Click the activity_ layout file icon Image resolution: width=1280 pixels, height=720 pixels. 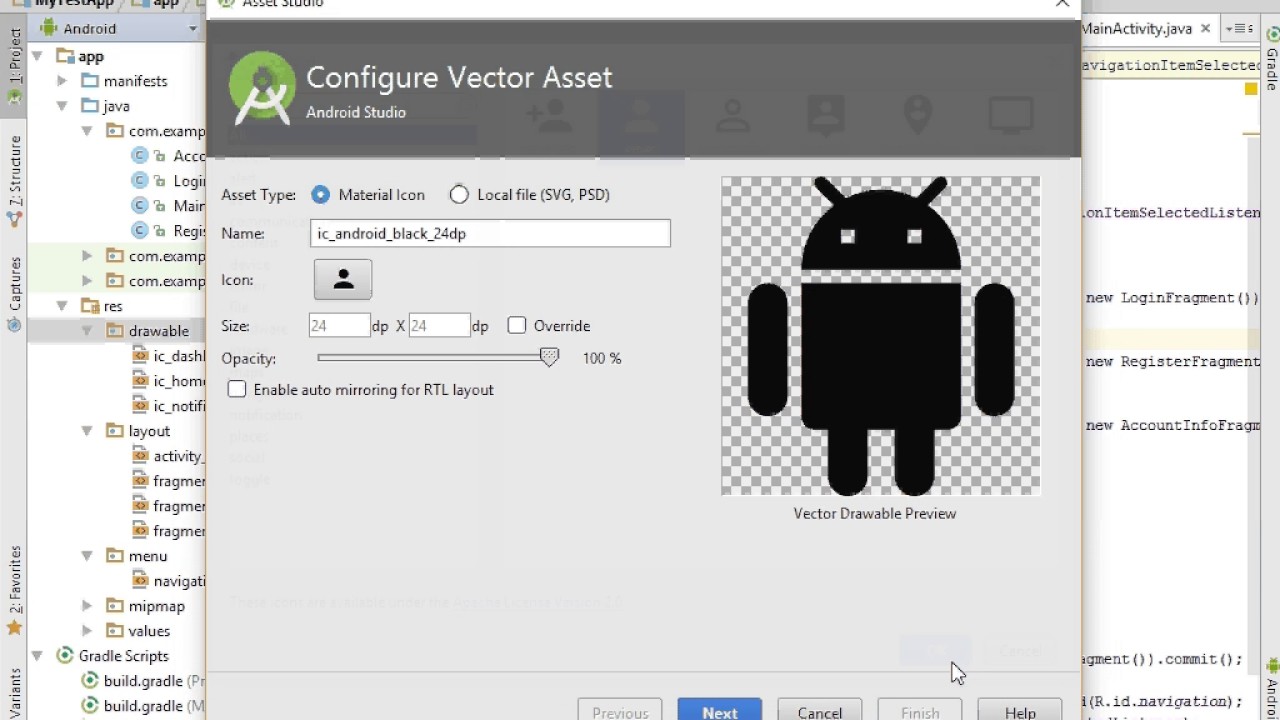coord(141,455)
